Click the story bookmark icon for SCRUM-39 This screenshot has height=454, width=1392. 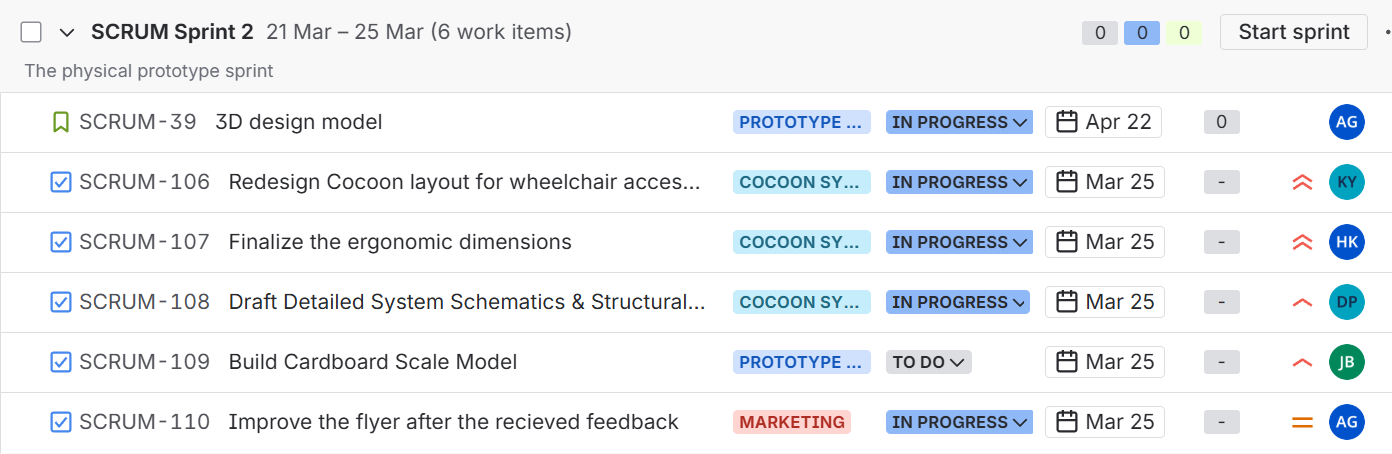point(61,123)
